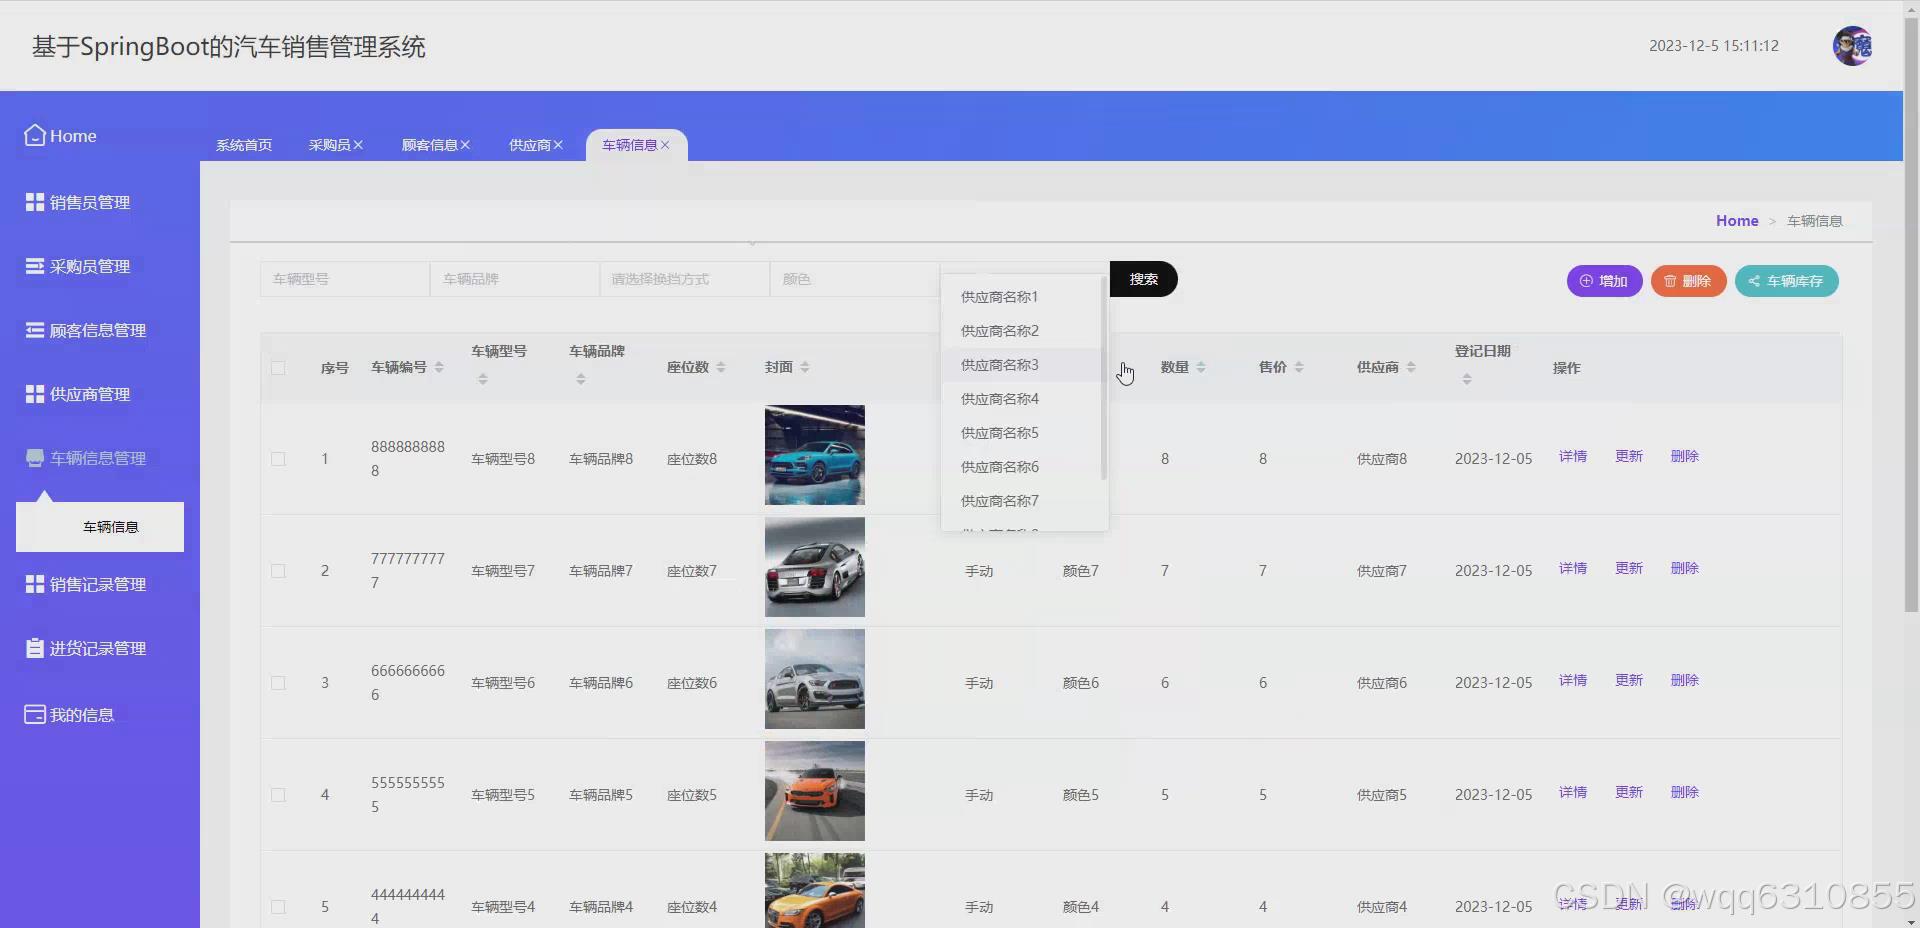Choose 供应商名称3 from the dropdown list
This screenshot has height=928, width=1920.
pos(1021,365)
